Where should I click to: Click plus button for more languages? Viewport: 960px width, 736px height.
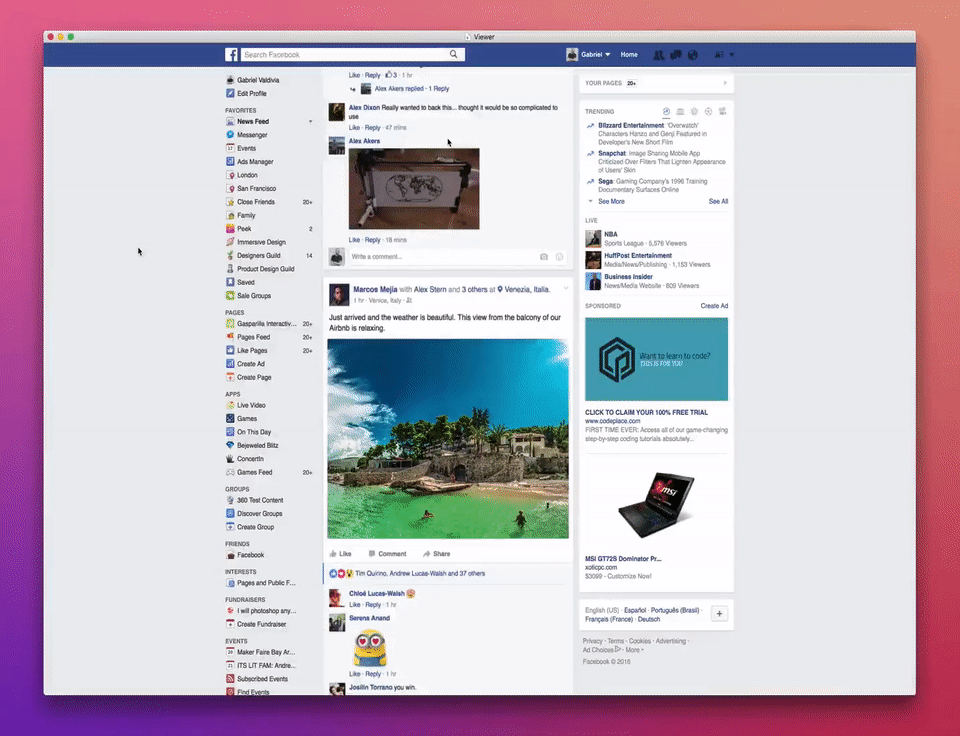point(719,614)
